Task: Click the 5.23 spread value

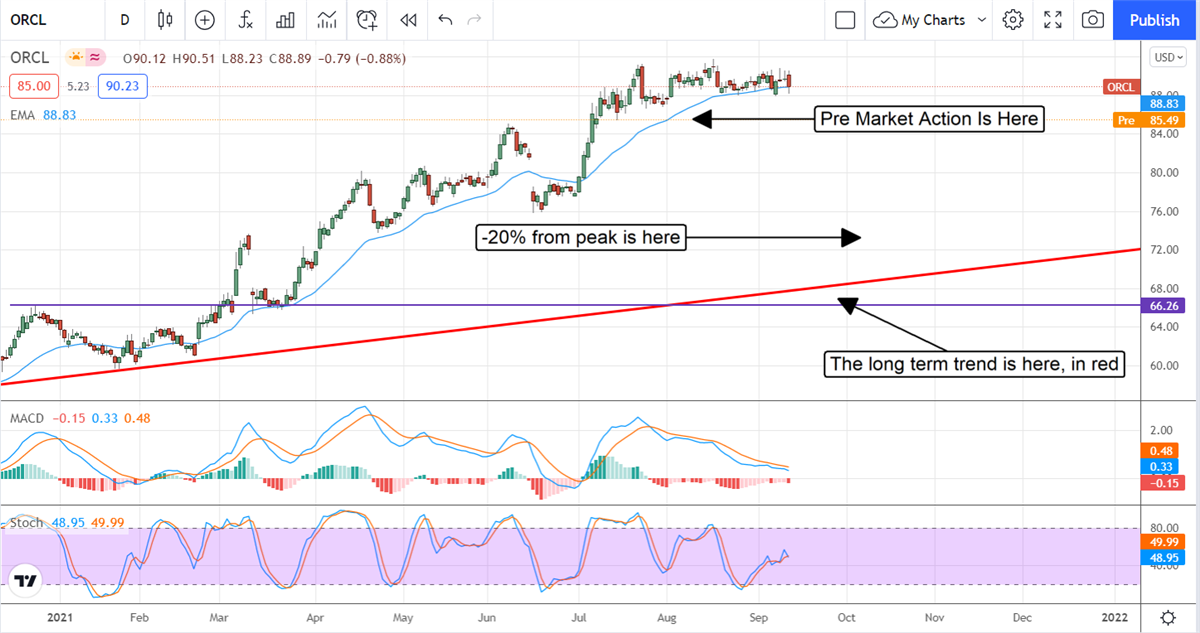Action: pyautogui.click(x=79, y=87)
